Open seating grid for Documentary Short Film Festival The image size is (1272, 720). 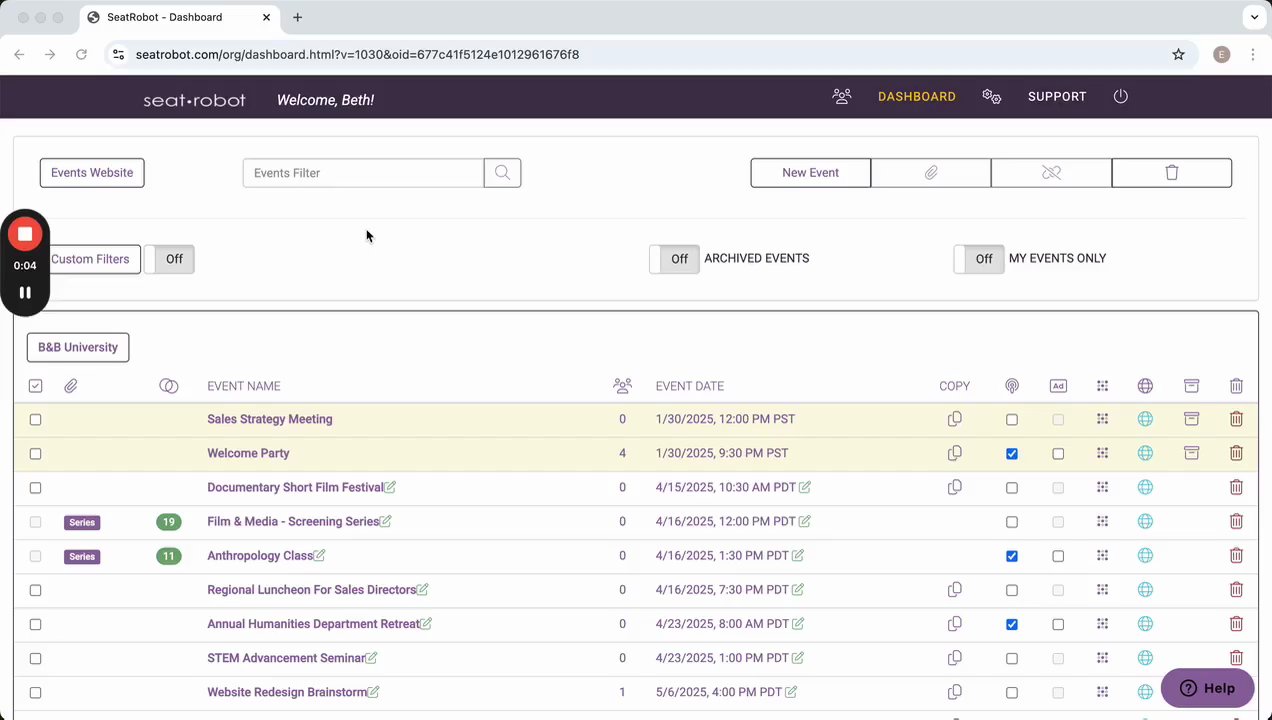click(1102, 487)
